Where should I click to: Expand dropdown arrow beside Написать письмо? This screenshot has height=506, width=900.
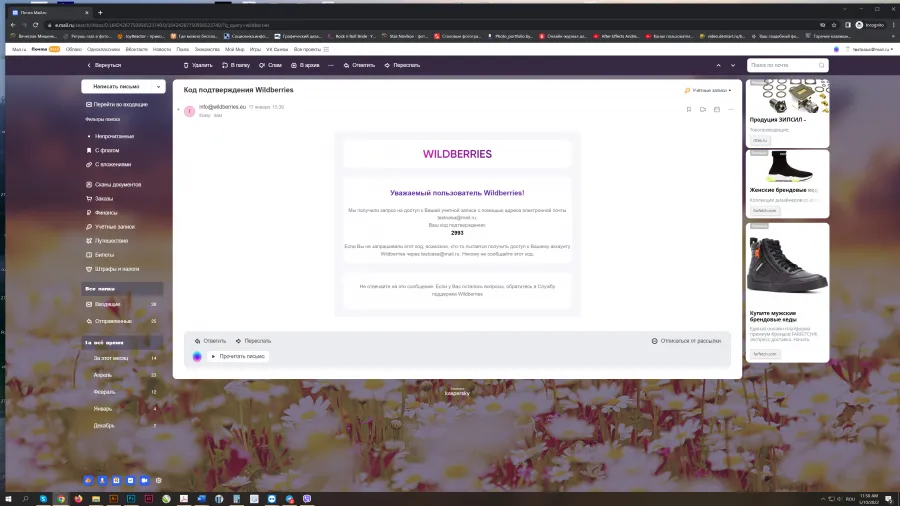click(x=158, y=87)
